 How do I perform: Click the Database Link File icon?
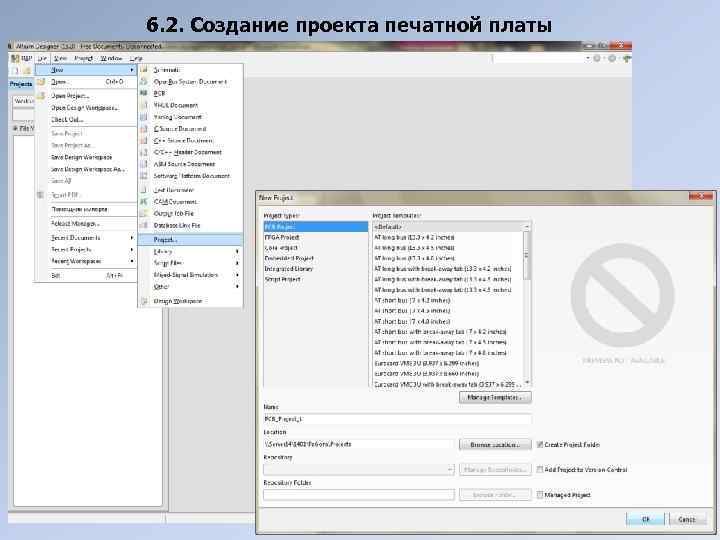(144, 225)
